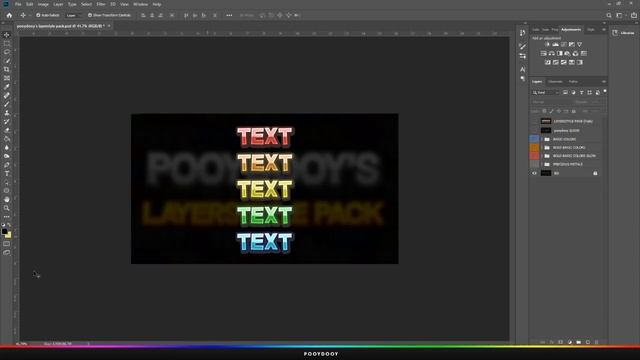Open the Image menu

coord(43,4)
